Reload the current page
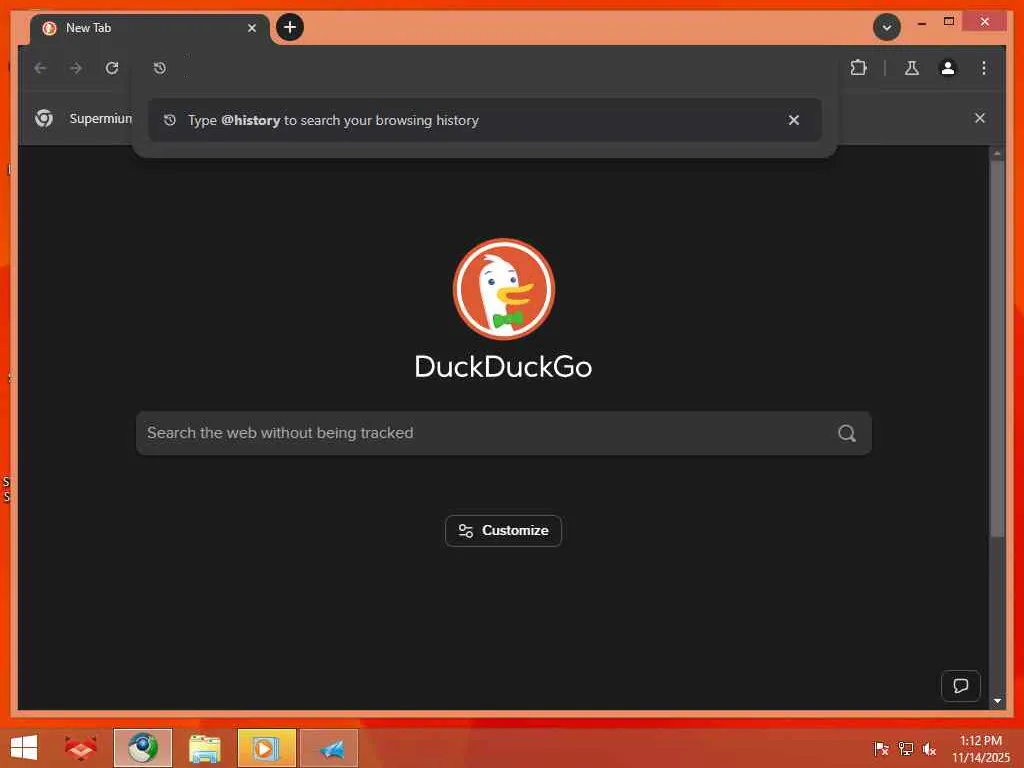The image size is (1024, 768). [x=112, y=68]
